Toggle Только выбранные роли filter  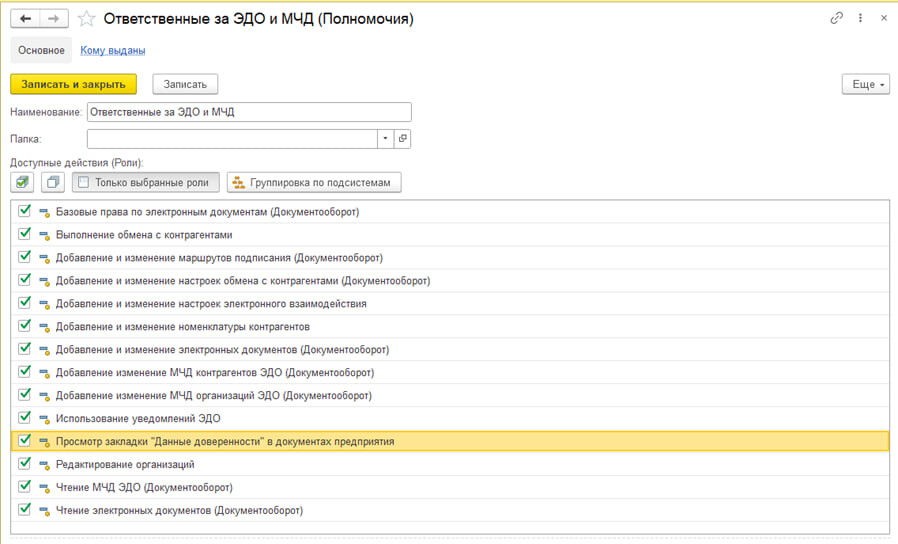(x=145, y=183)
